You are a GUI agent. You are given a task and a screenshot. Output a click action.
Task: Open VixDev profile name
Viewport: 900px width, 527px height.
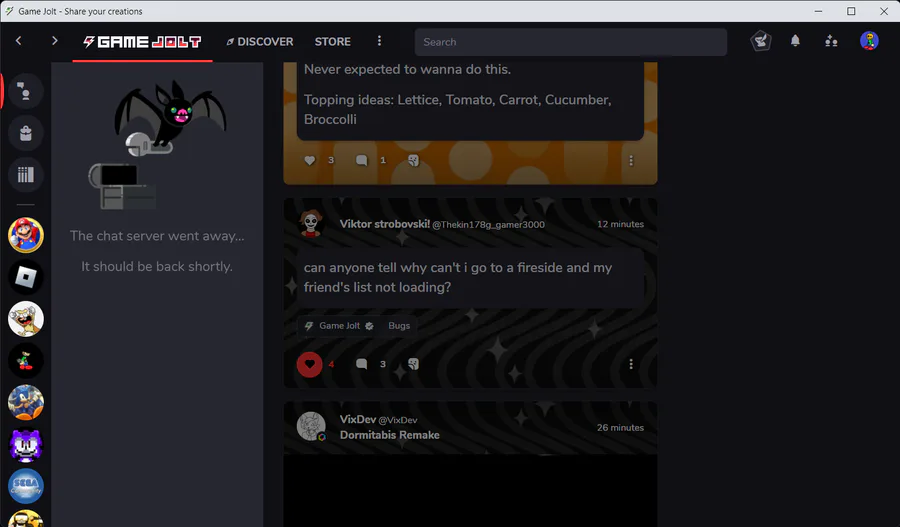tap(358, 420)
